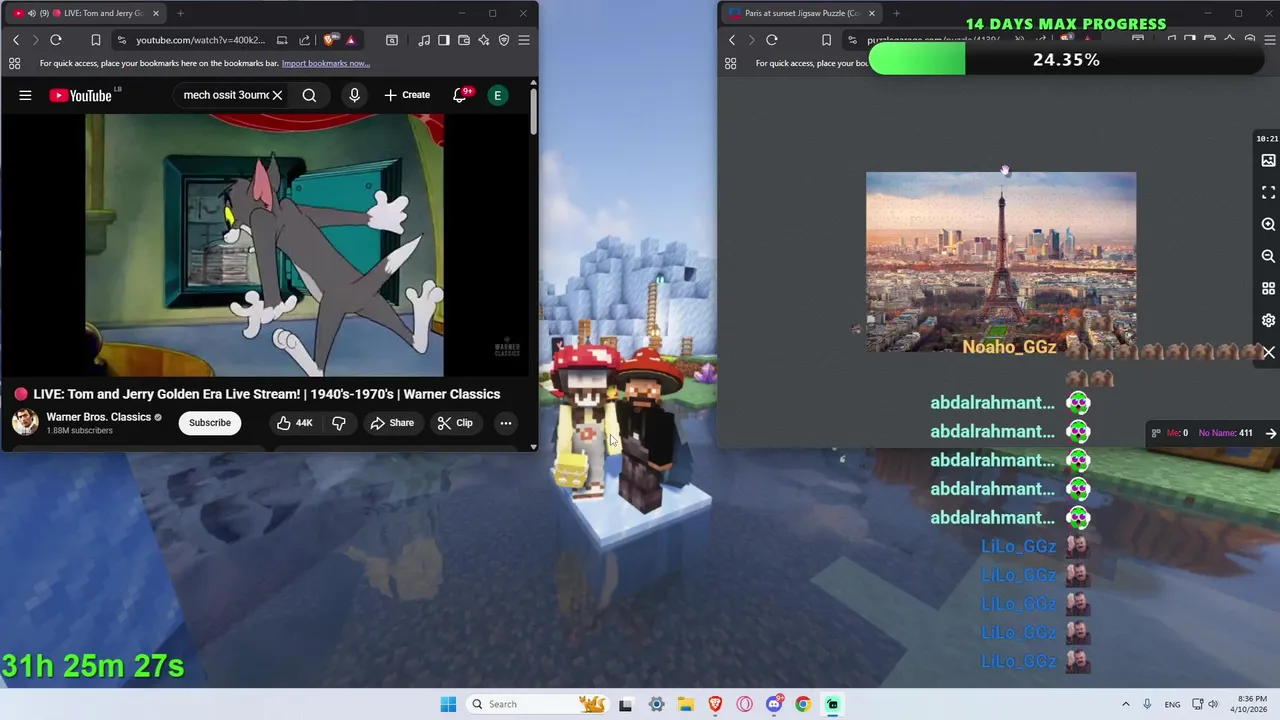This screenshot has height=720, width=1280.
Task: Open the YouTube window's browser menu
Action: (524, 40)
